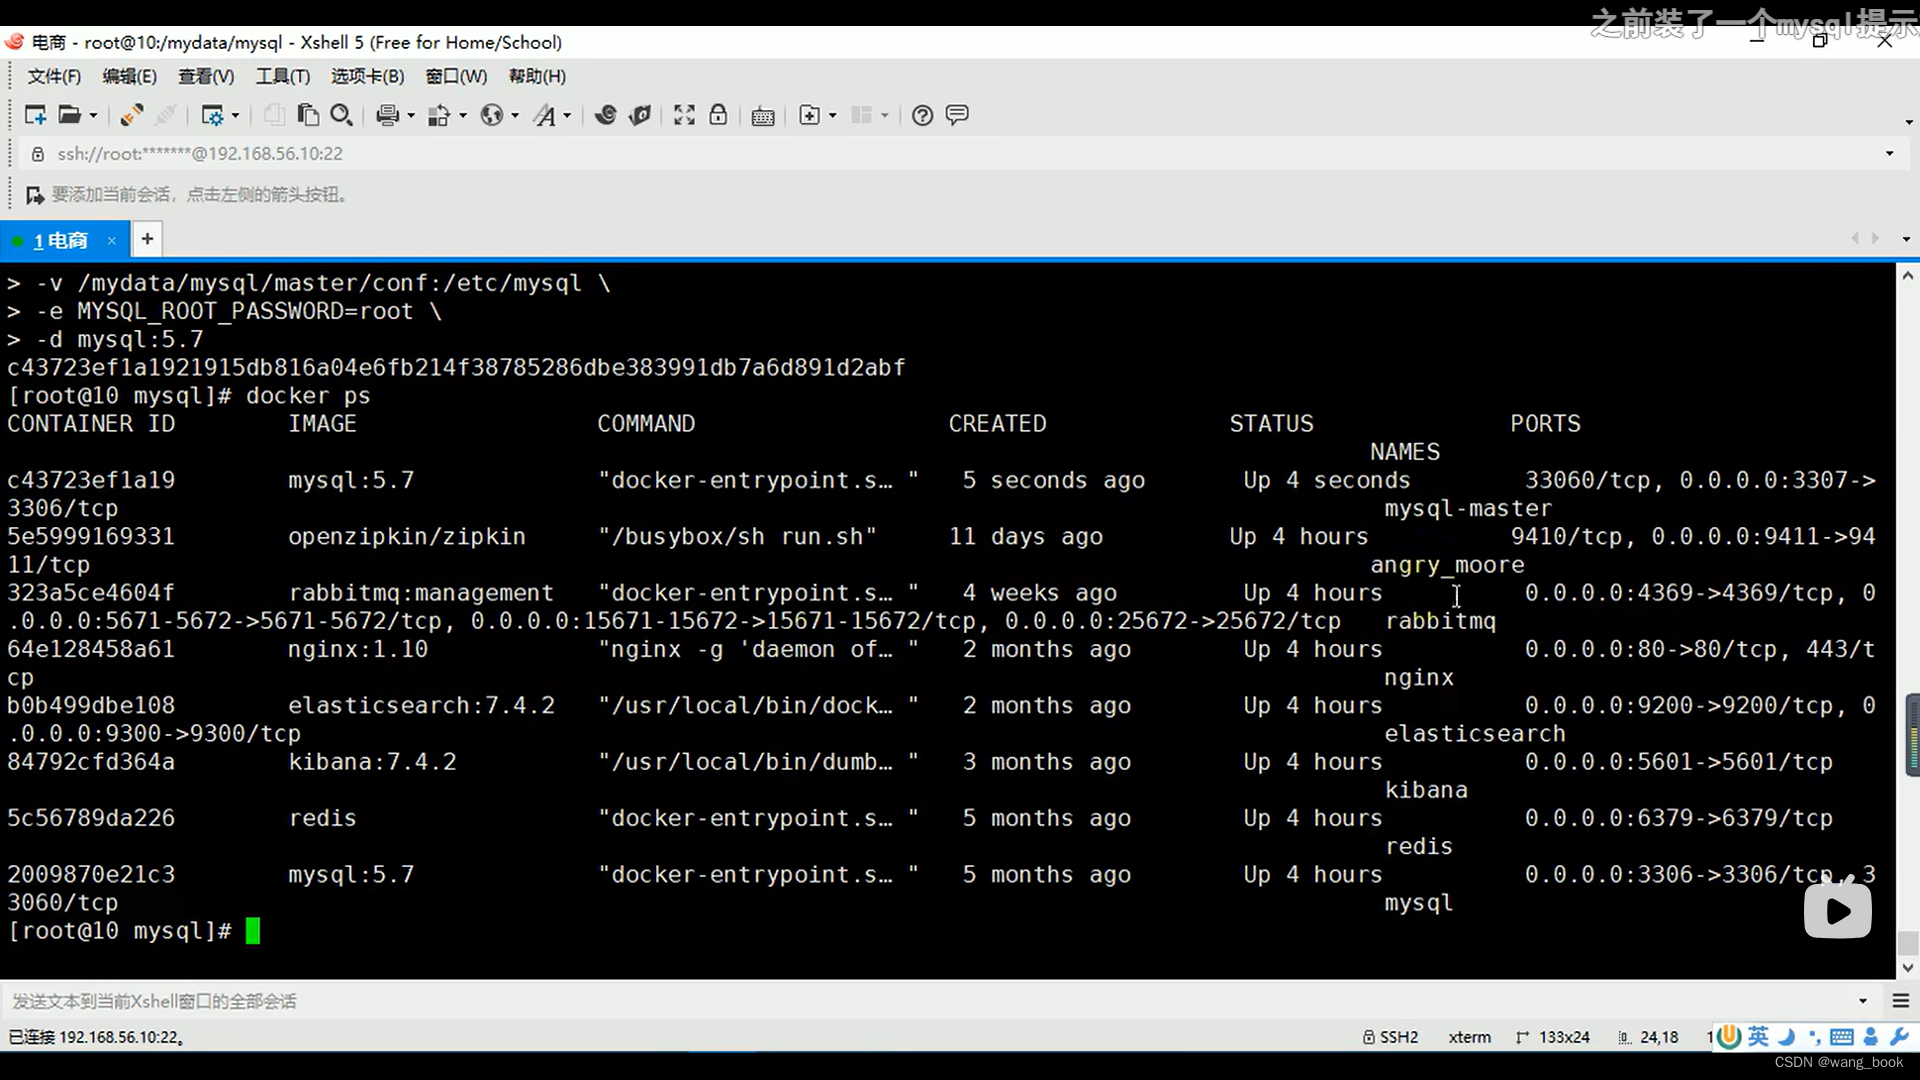Click the color scheme icon
1920x1080 pixels.
[x=438, y=115]
